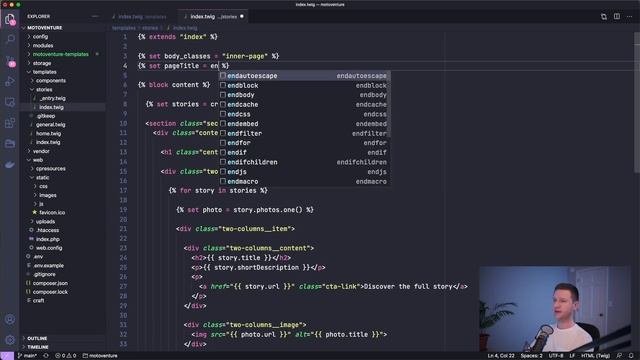
Task: Click the feedback icon in status bar
Action: [619, 356]
